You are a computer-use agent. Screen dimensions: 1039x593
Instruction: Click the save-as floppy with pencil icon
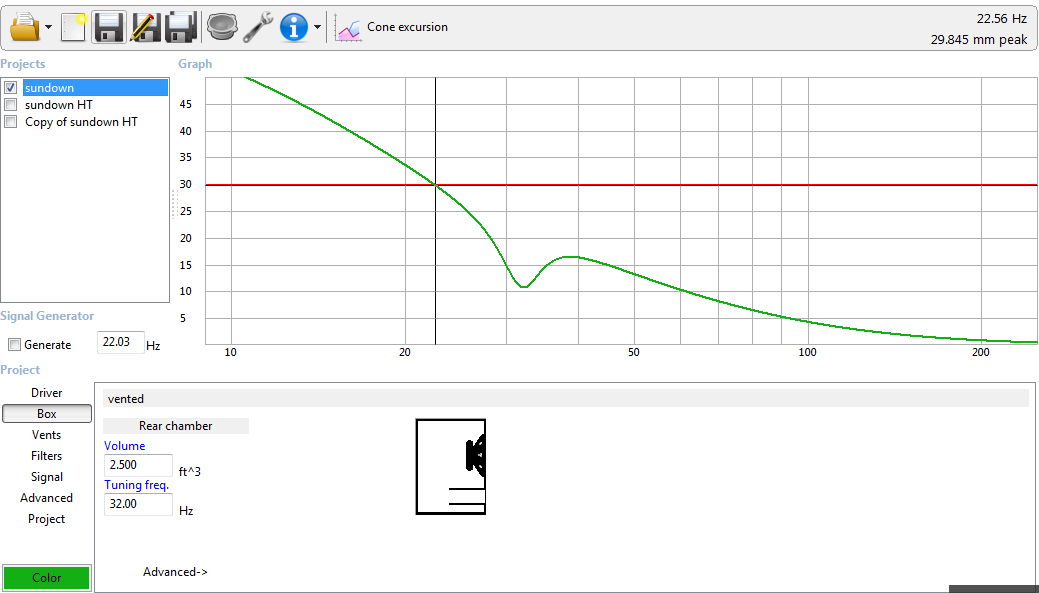pos(143,27)
